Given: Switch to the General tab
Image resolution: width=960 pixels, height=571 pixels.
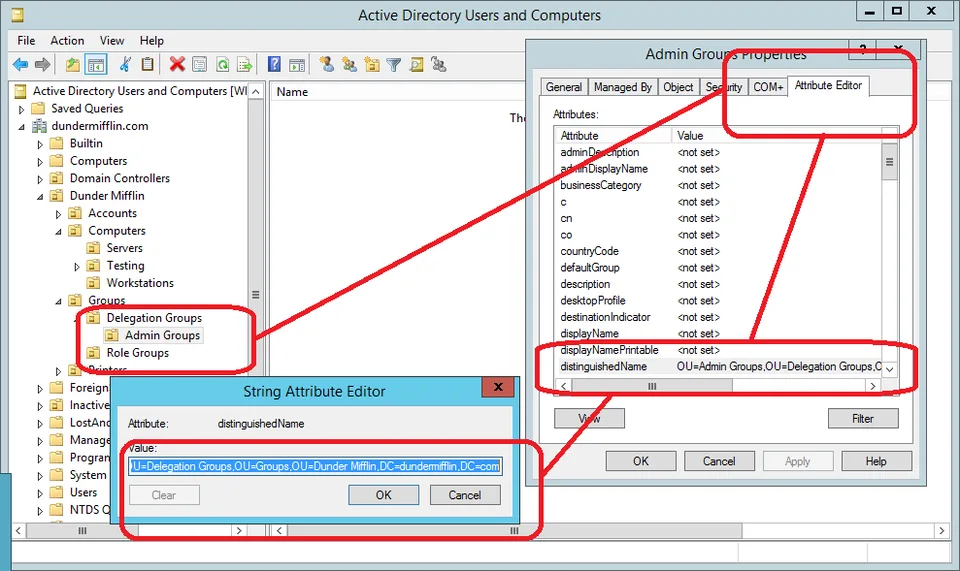Looking at the screenshot, I should [x=564, y=87].
